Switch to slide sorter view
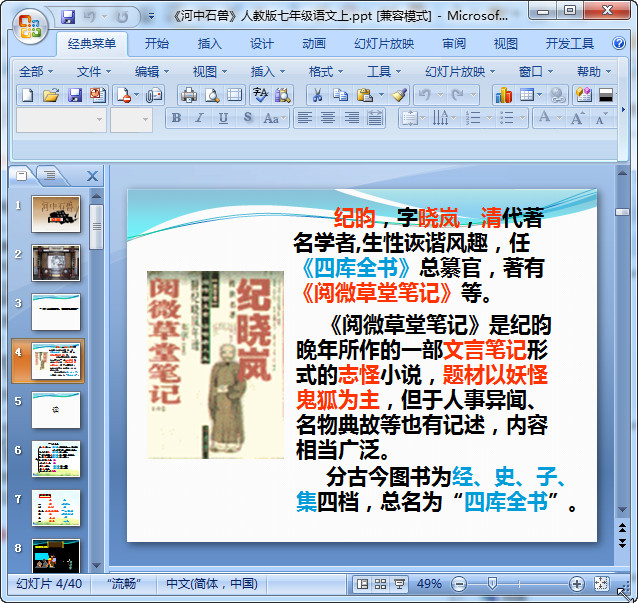 click(380, 584)
